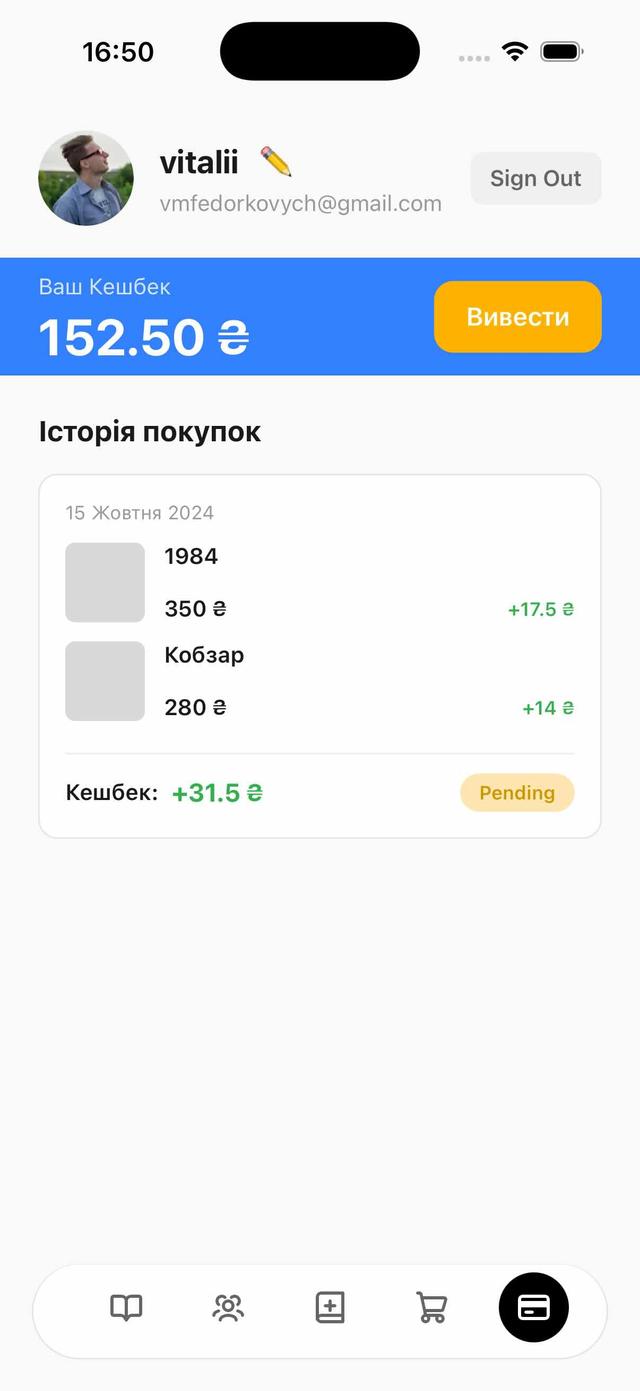Open the add-book icon in bottom navigation

tap(330, 1307)
